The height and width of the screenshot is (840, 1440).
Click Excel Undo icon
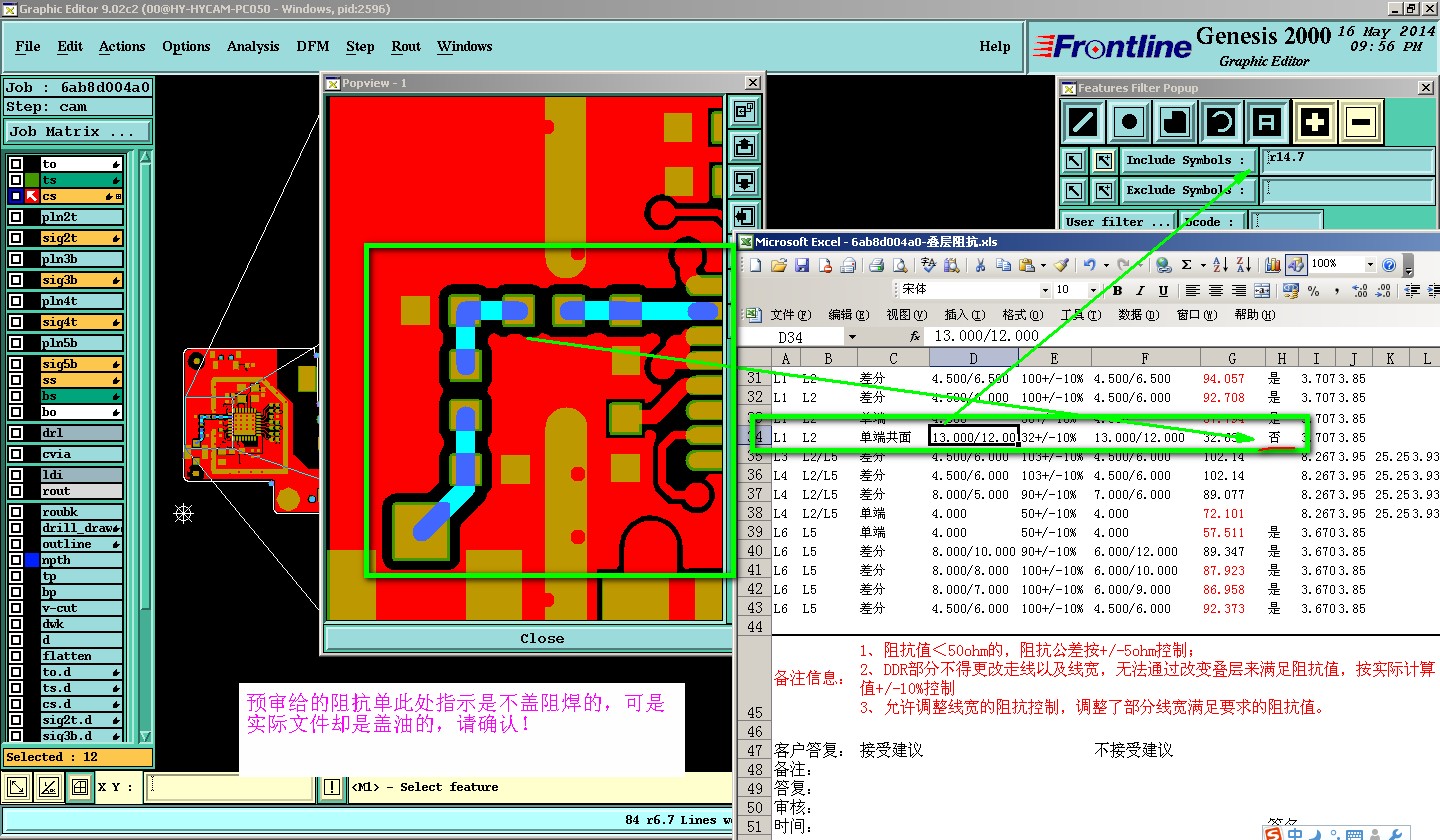tap(1089, 265)
